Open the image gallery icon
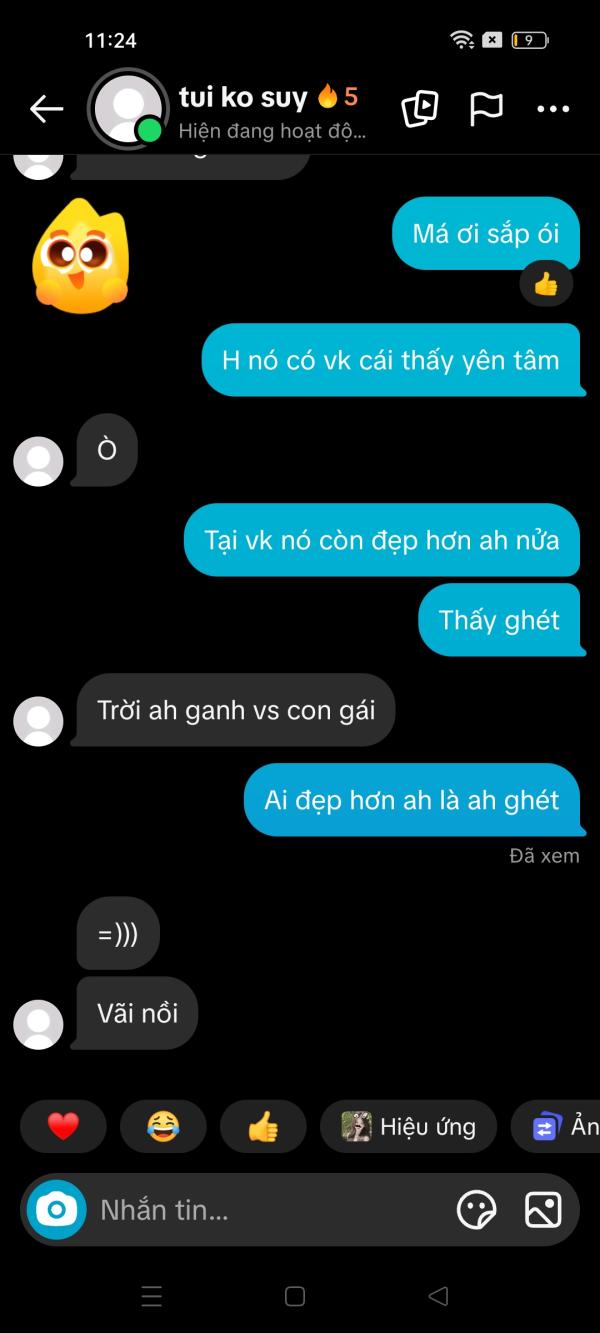The width and height of the screenshot is (600, 1333). pyautogui.click(x=543, y=1210)
